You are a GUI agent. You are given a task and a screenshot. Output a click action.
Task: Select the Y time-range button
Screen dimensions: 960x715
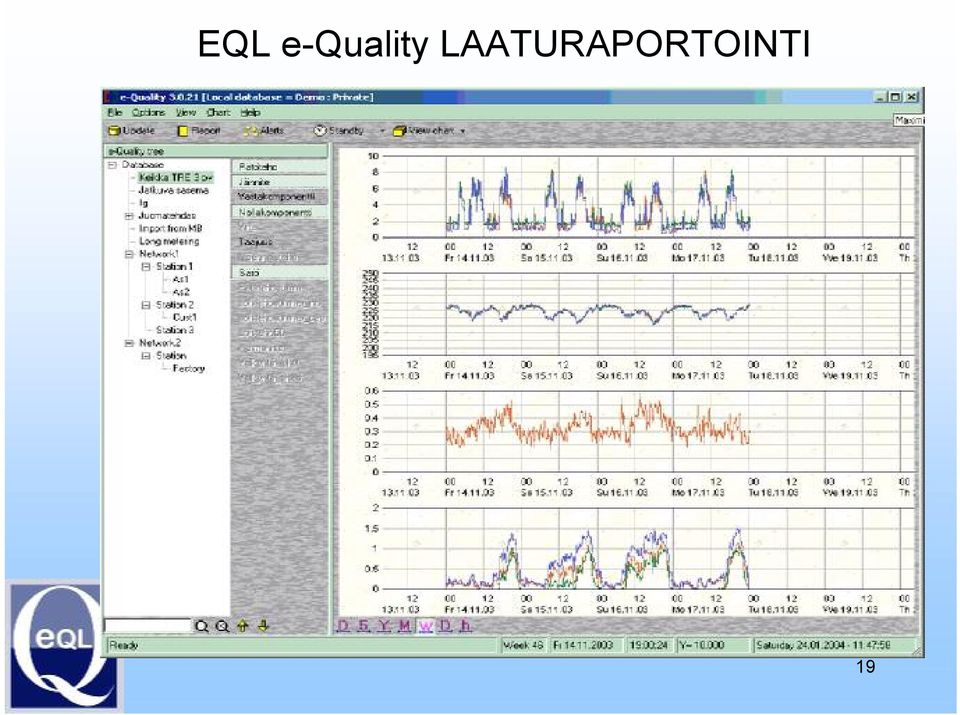(384, 626)
